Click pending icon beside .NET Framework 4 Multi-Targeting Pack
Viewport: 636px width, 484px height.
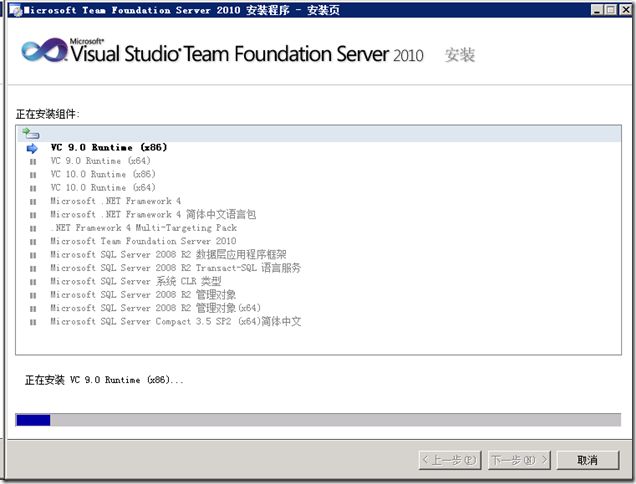33,229
